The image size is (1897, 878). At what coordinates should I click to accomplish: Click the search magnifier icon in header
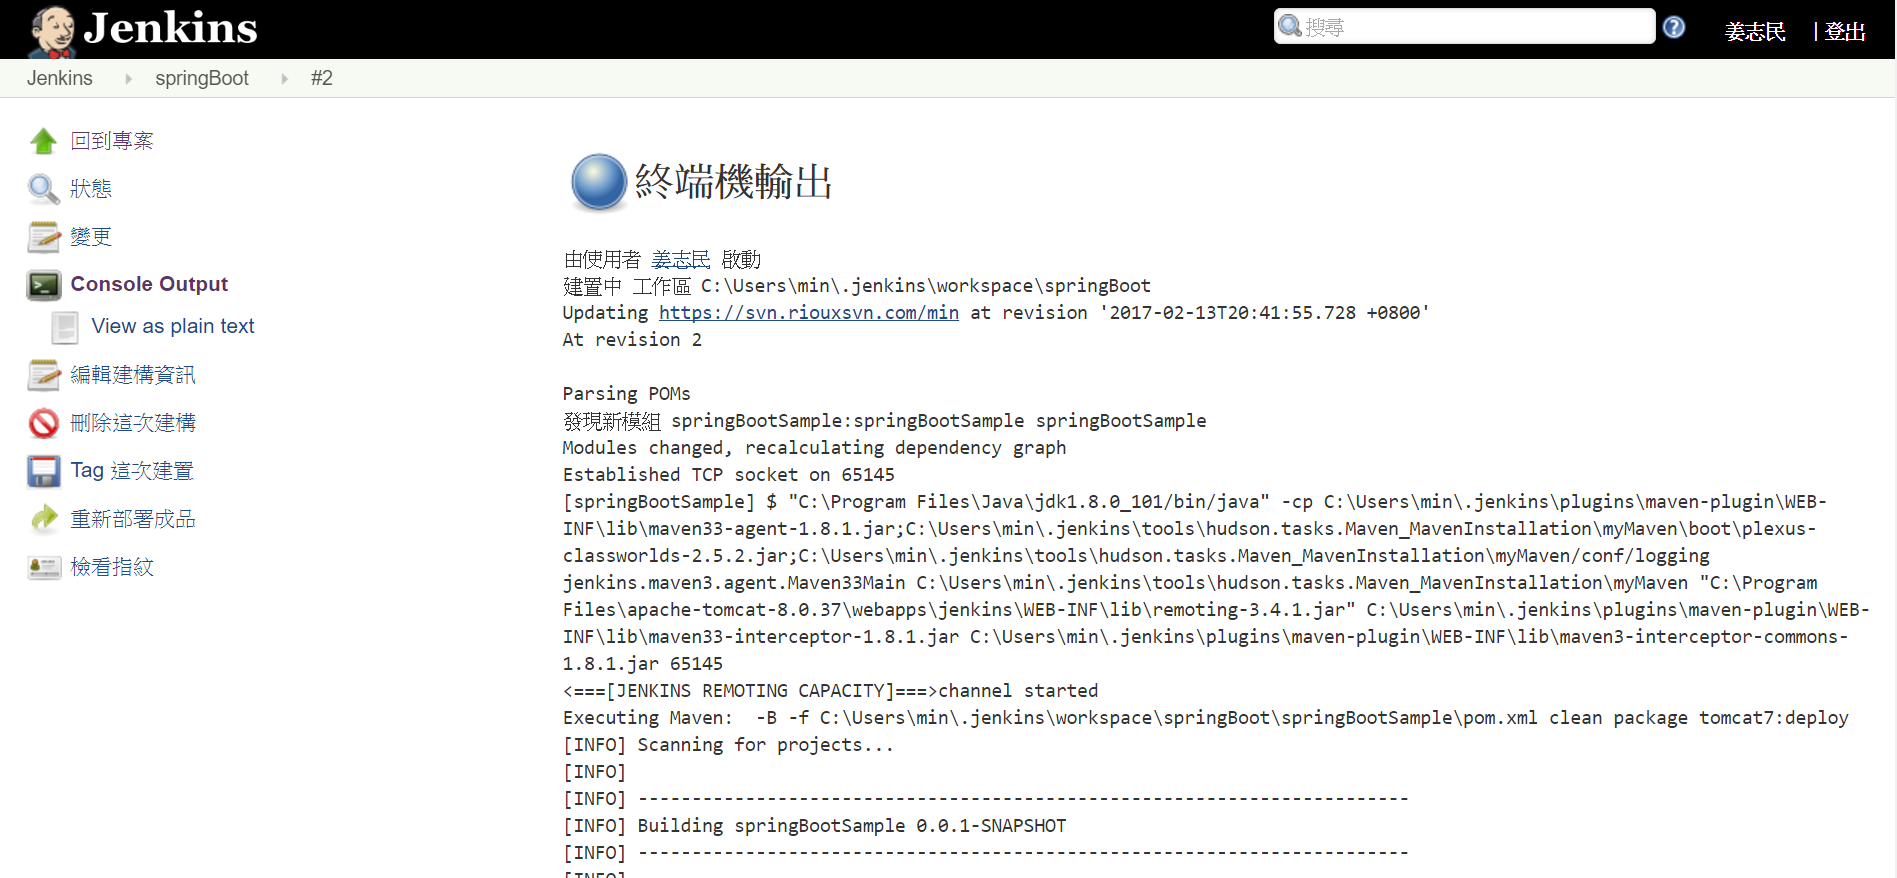[x=1290, y=26]
